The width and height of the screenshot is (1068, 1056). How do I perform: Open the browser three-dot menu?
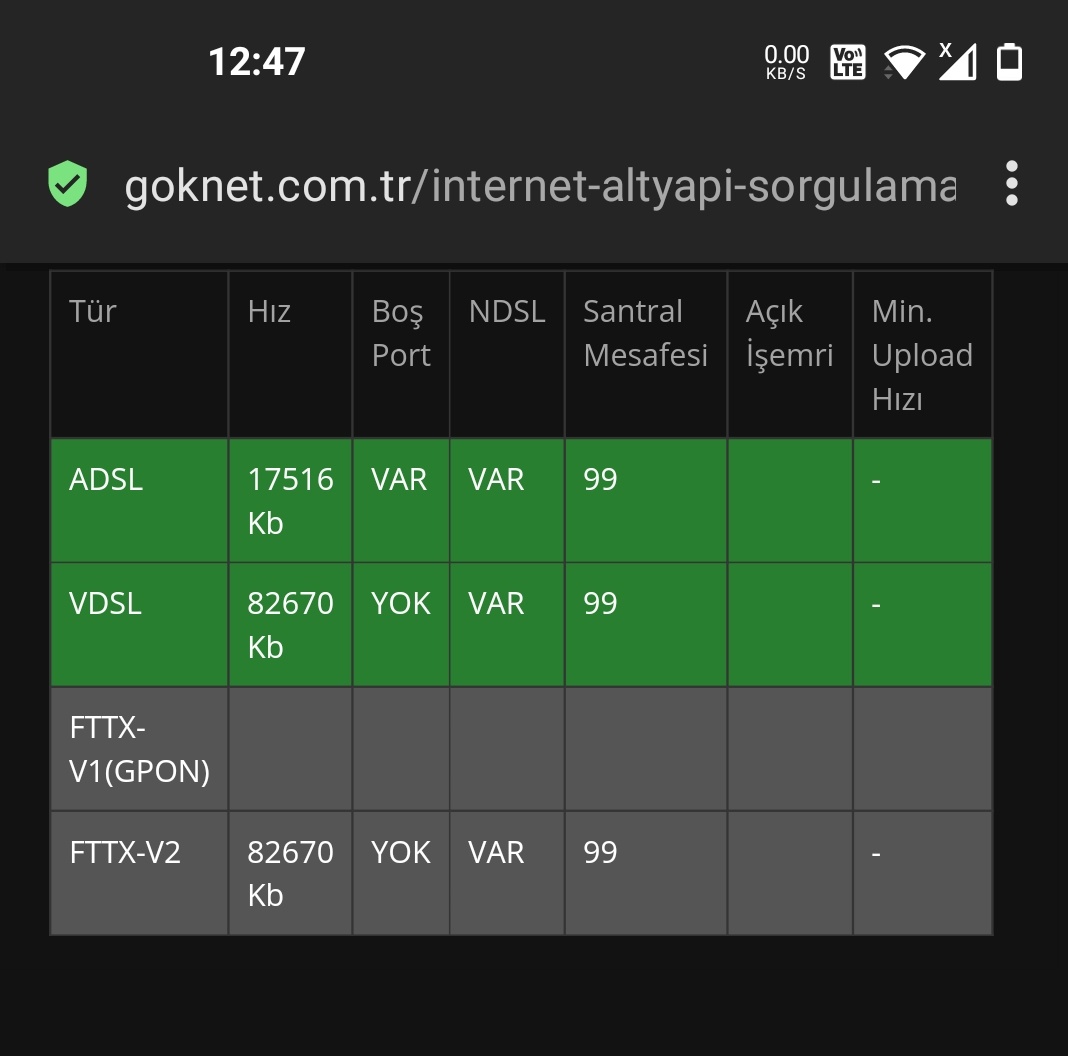click(1011, 184)
